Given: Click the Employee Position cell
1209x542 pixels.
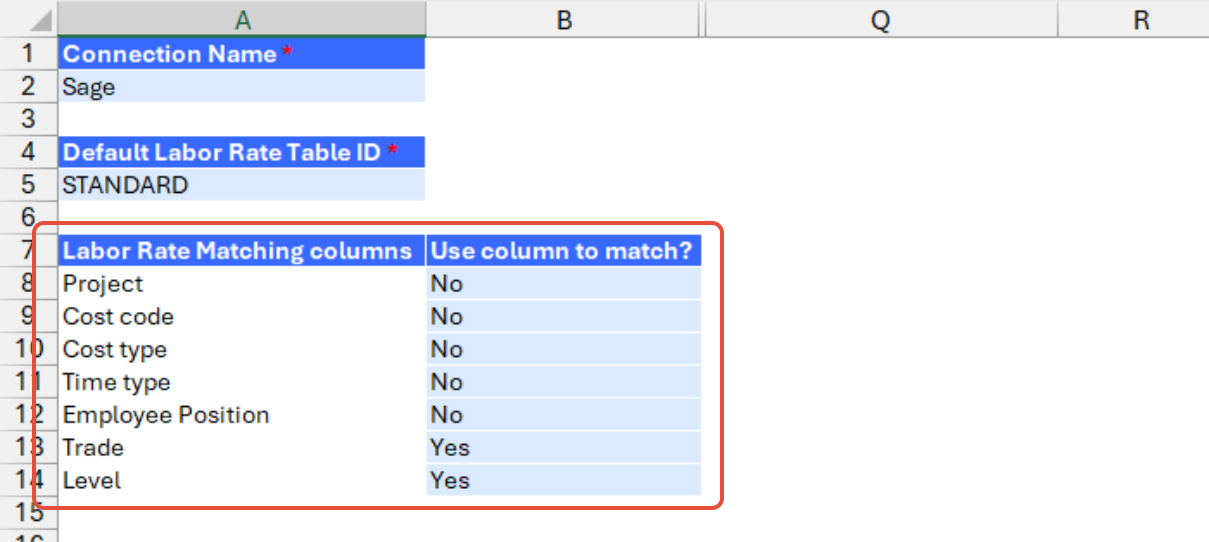Looking at the screenshot, I should [x=242, y=414].
